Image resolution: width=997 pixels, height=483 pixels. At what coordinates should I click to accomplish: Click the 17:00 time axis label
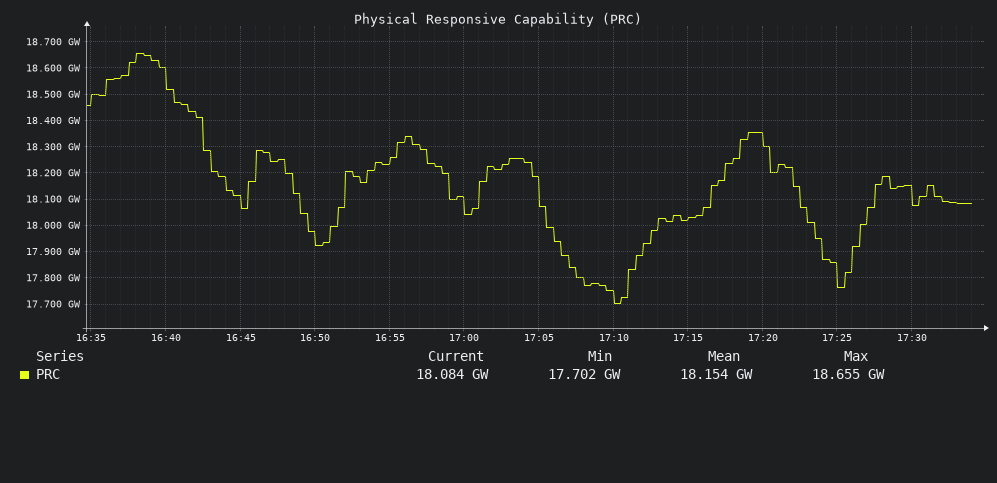(464, 338)
